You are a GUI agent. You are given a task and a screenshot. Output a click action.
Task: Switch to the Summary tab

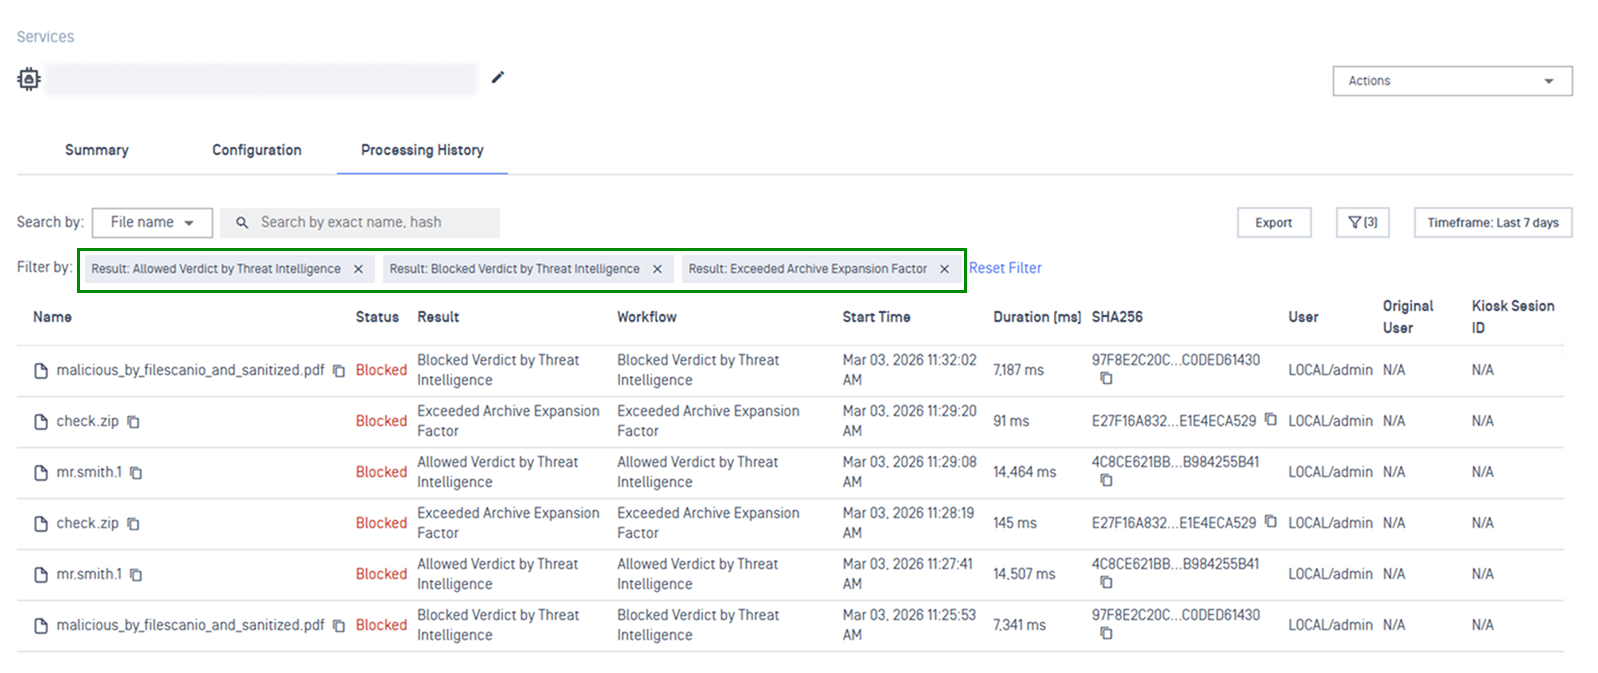point(97,150)
